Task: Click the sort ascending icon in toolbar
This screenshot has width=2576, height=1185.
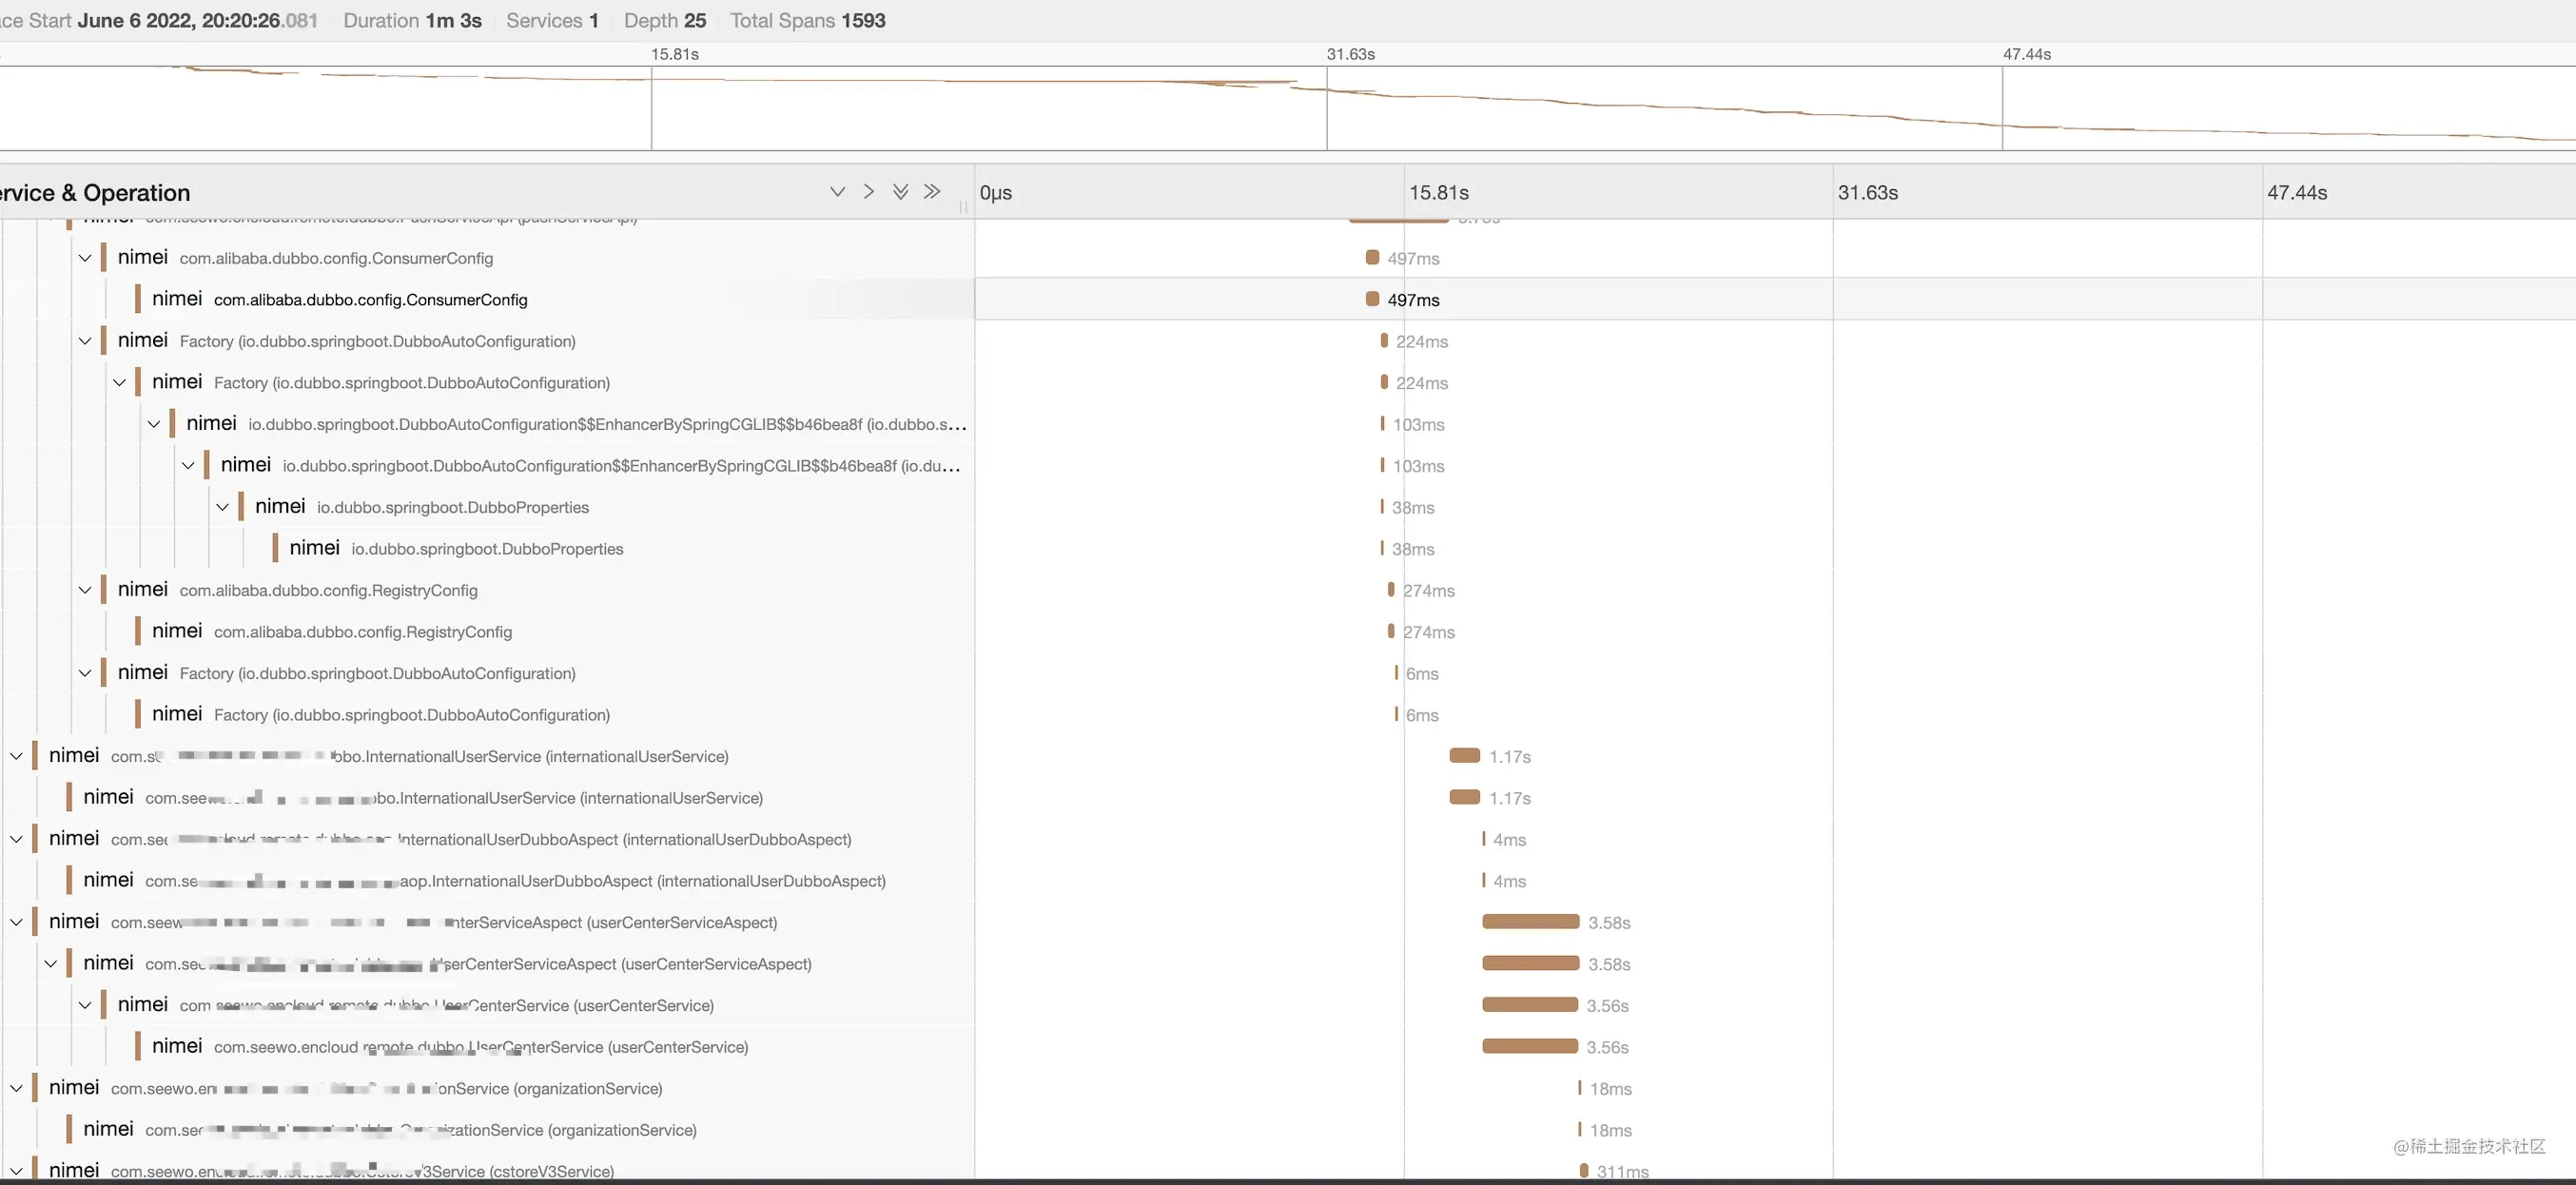Action: pos(868,192)
